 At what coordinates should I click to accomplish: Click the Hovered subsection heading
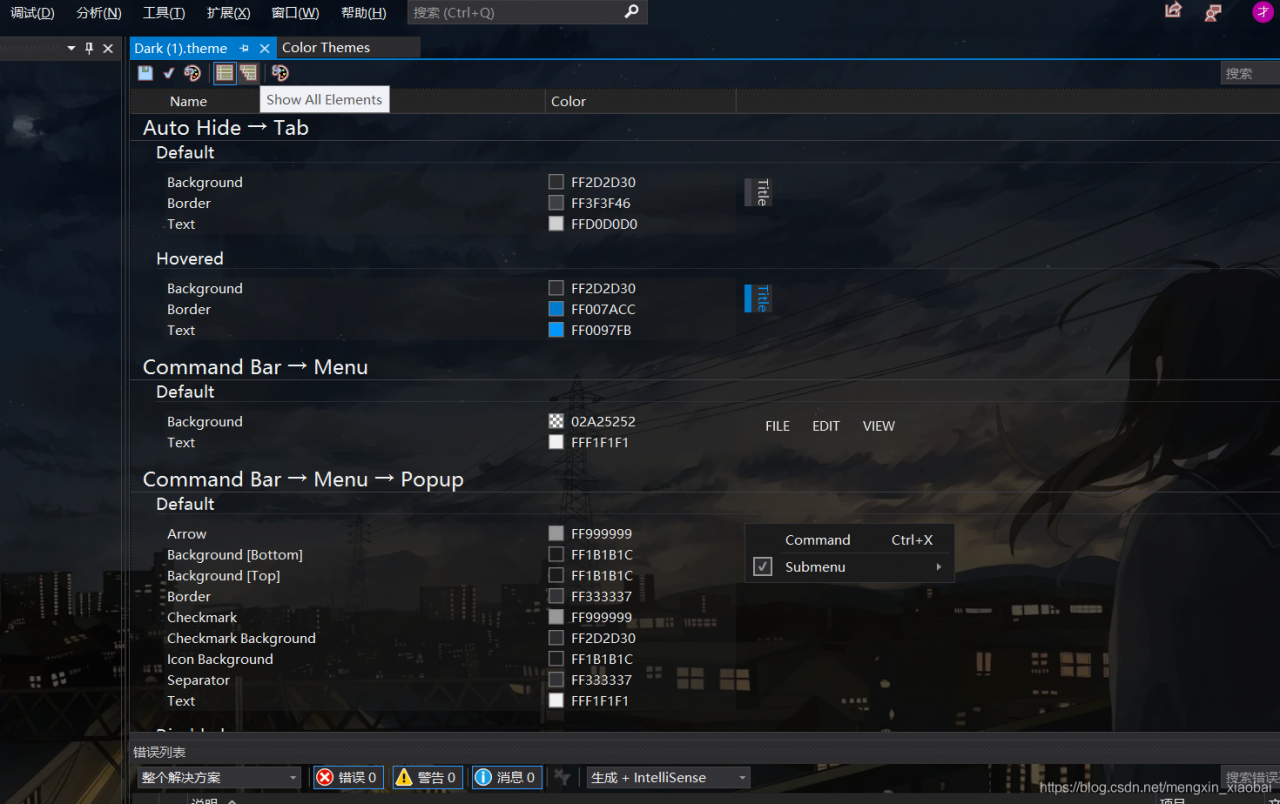click(190, 258)
